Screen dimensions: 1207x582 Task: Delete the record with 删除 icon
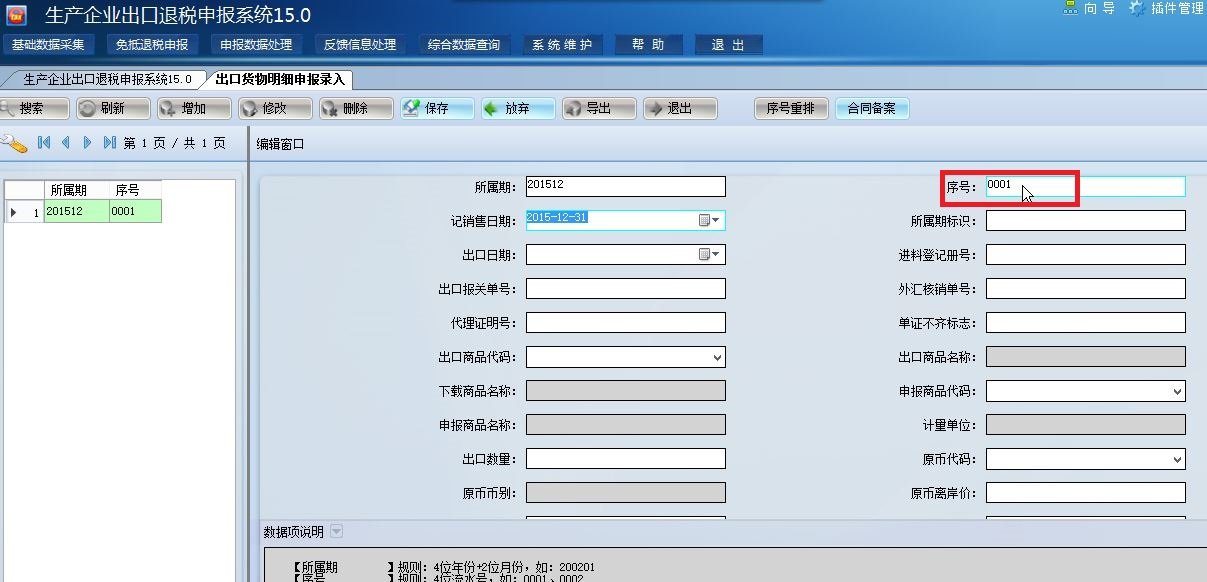coord(357,108)
